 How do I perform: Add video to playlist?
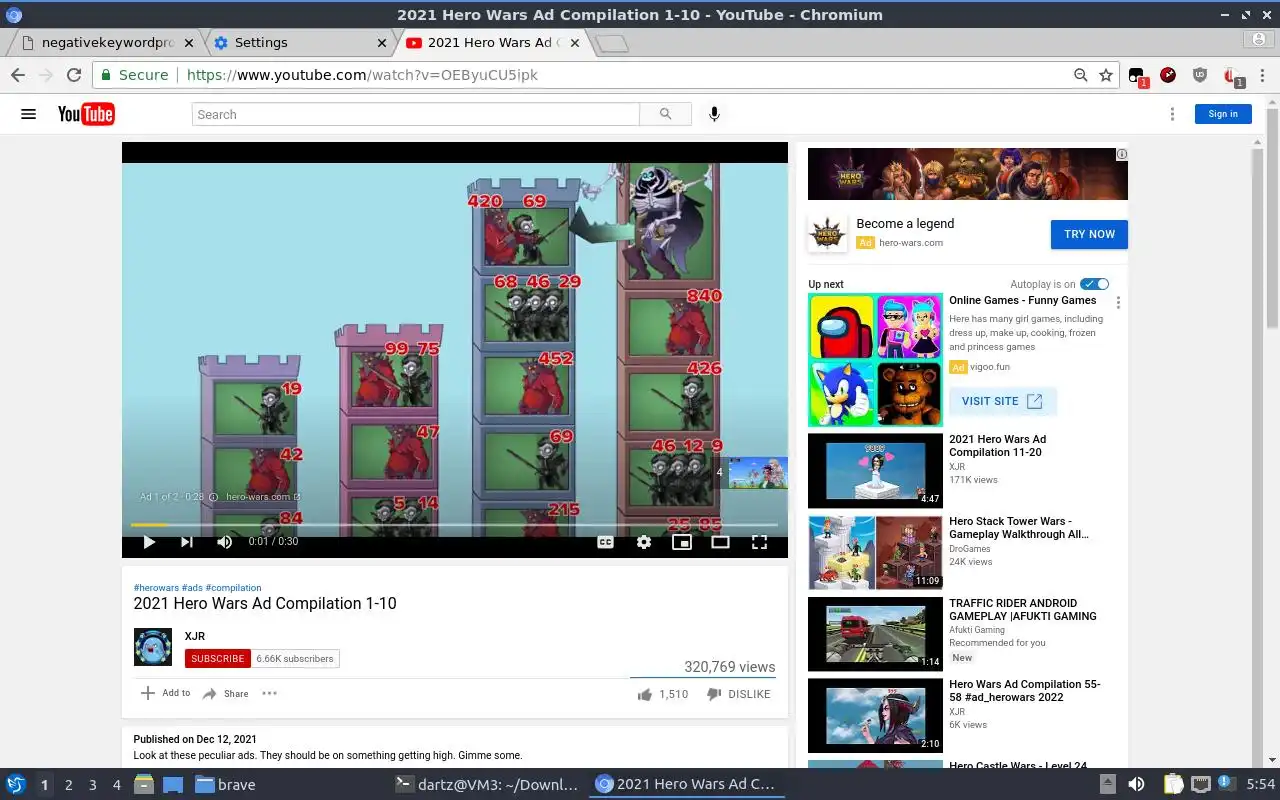[165, 693]
